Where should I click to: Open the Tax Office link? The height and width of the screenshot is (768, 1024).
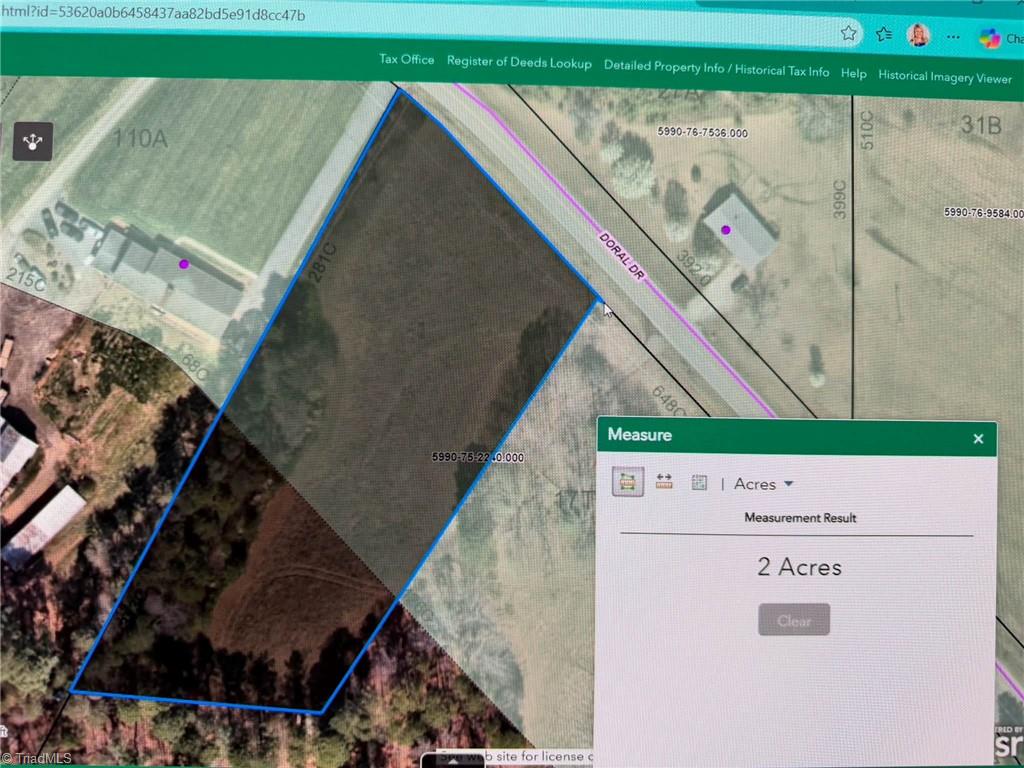[x=407, y=59]
